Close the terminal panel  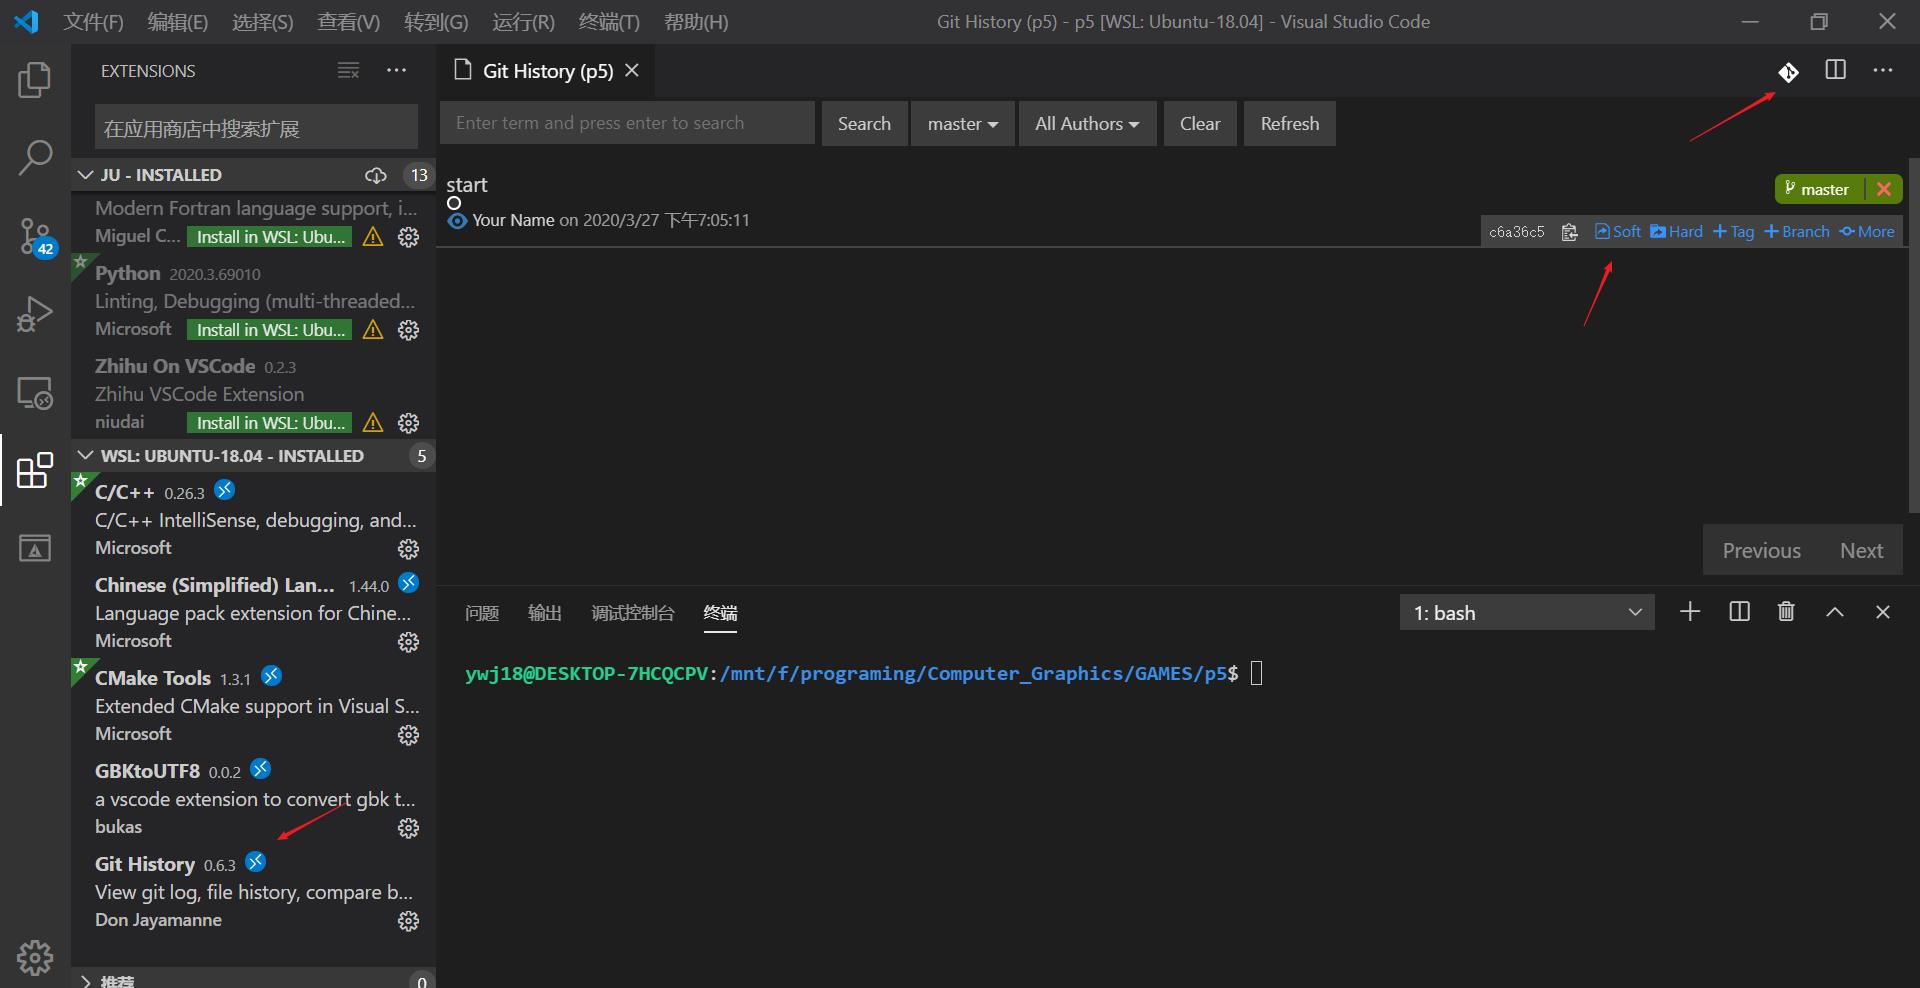1882,612
